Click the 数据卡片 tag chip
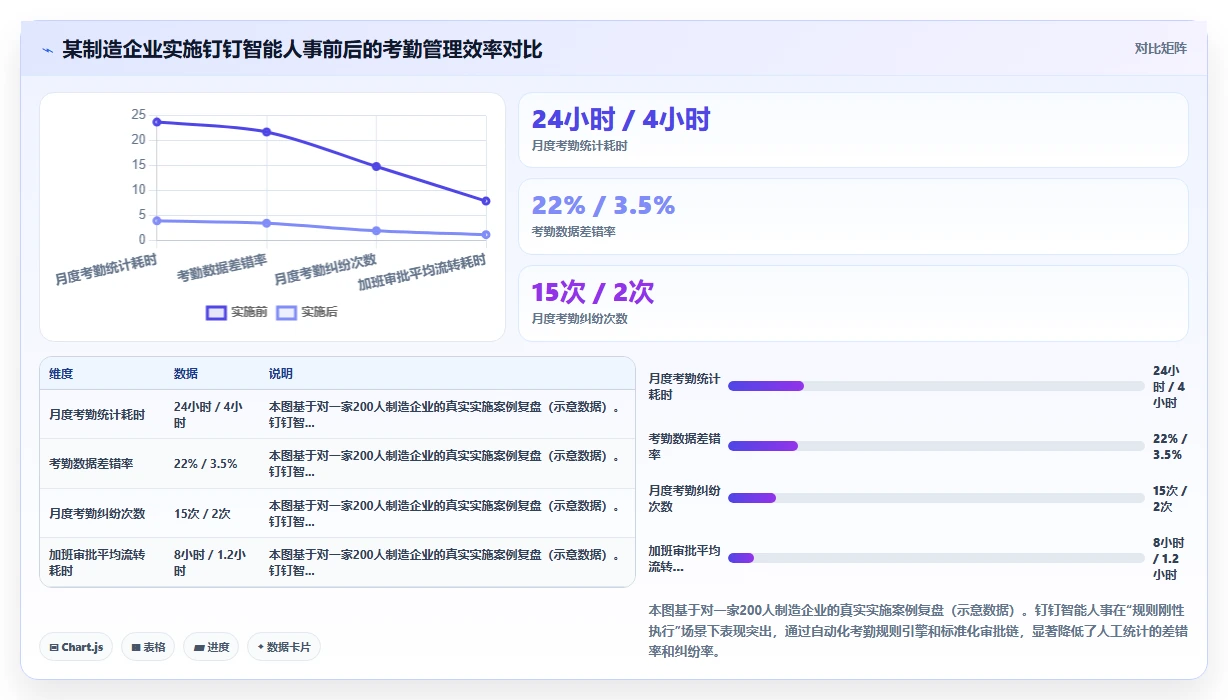 284,647
